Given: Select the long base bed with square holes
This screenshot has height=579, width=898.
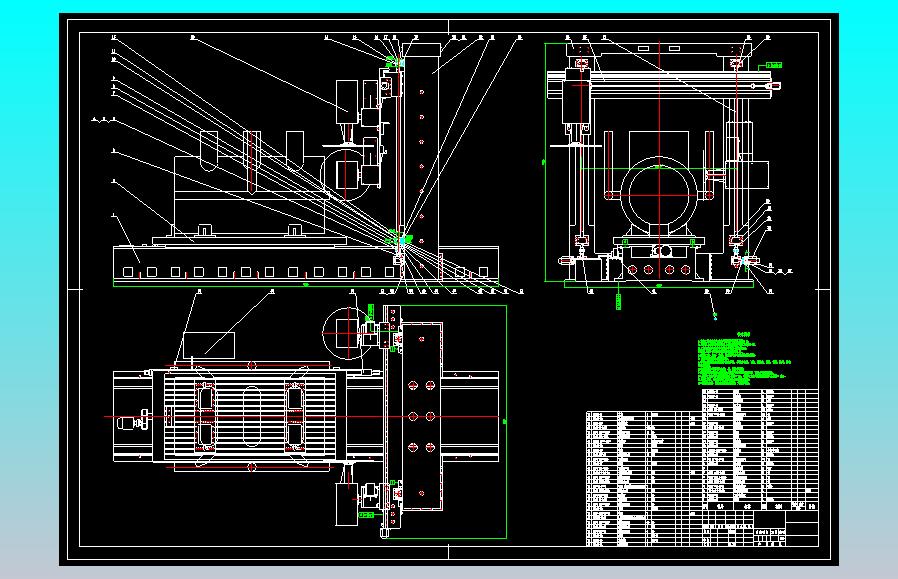Looking at the screenshot, I should tap(306, 263).
